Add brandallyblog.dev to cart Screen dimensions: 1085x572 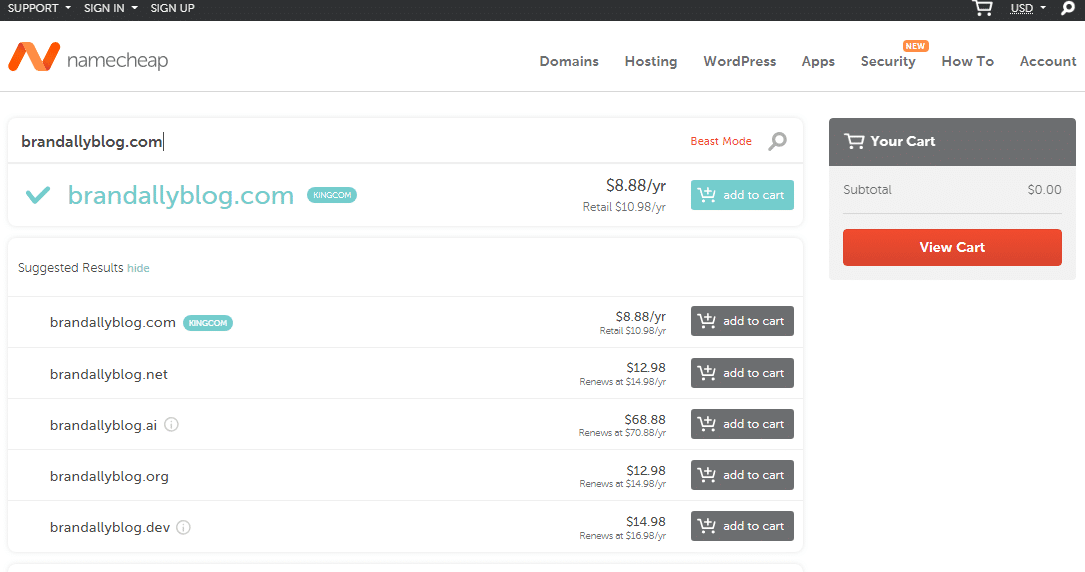[742, 526]
